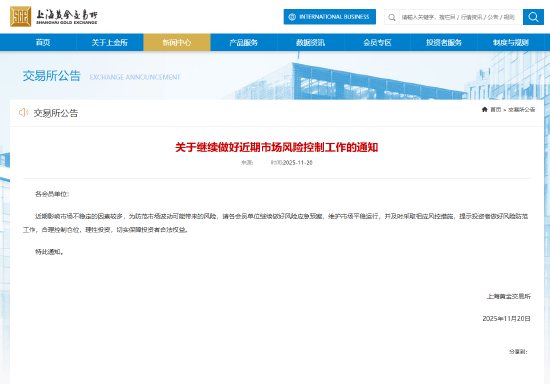Open the 首页 navigation tab
This screenshot has height=384, width=550.
(x=43, y=42)
